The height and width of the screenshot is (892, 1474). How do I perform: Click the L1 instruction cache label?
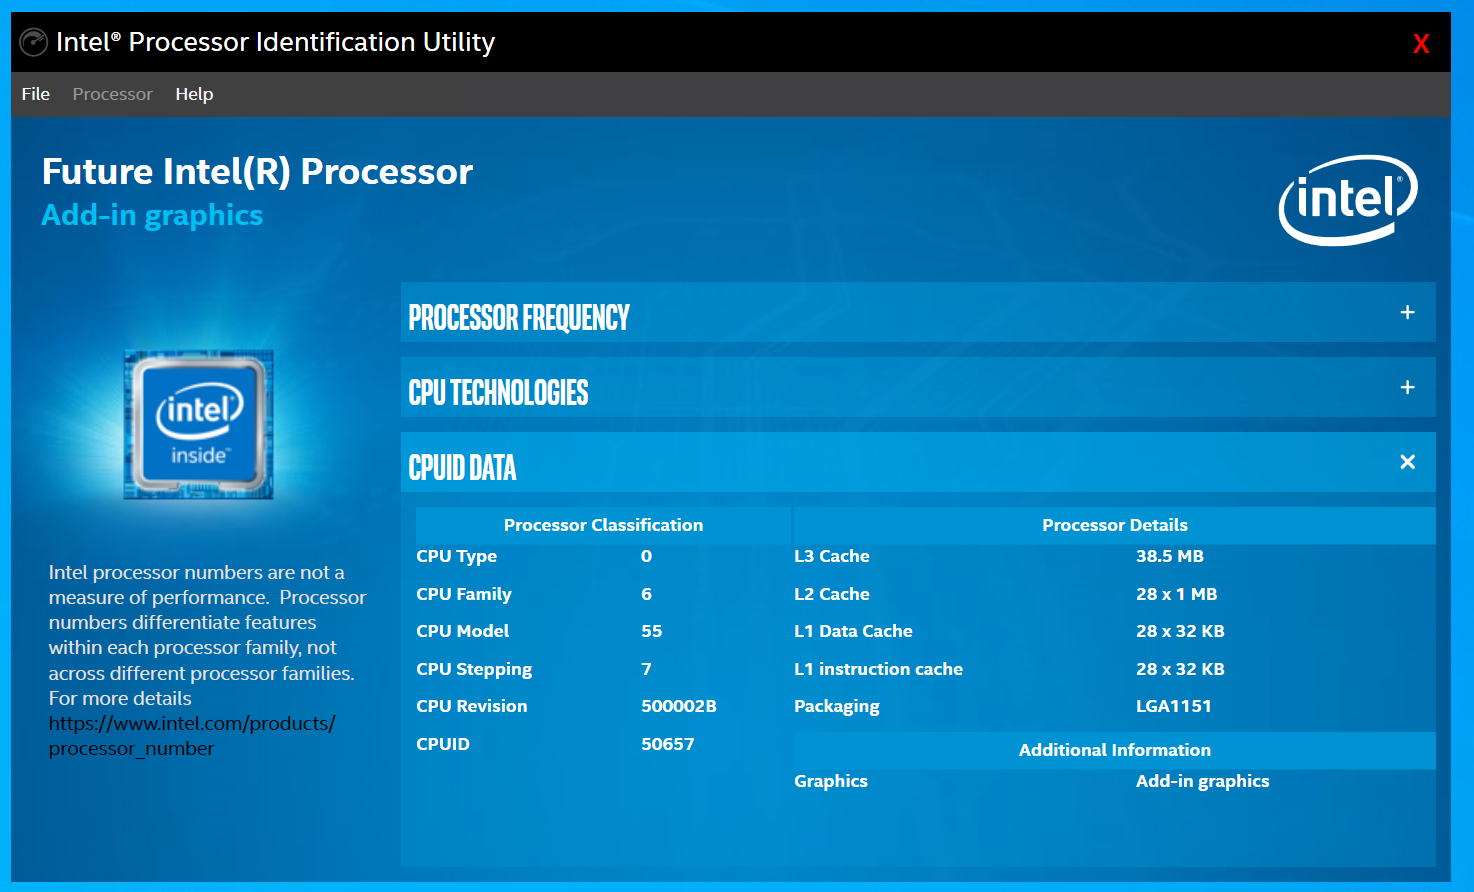pos(878,669)
